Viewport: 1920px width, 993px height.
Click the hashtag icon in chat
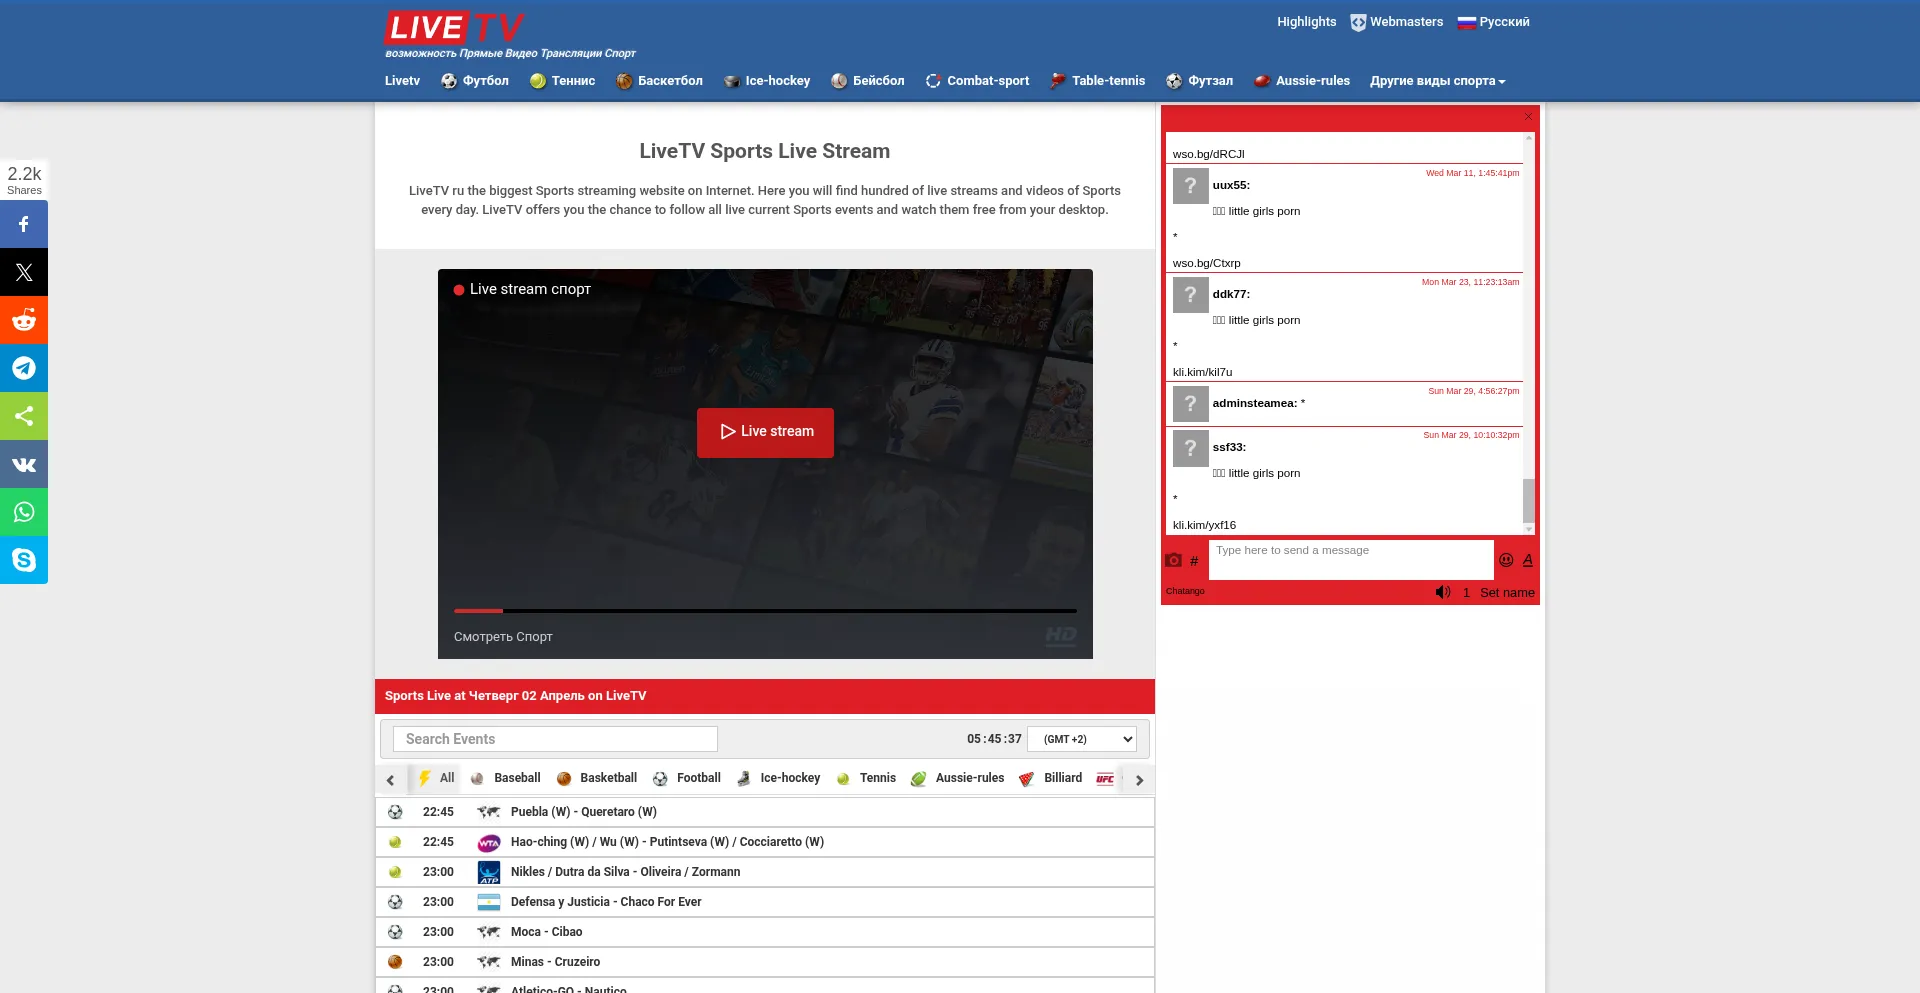pyautogui.click(x=1194, y=561)
